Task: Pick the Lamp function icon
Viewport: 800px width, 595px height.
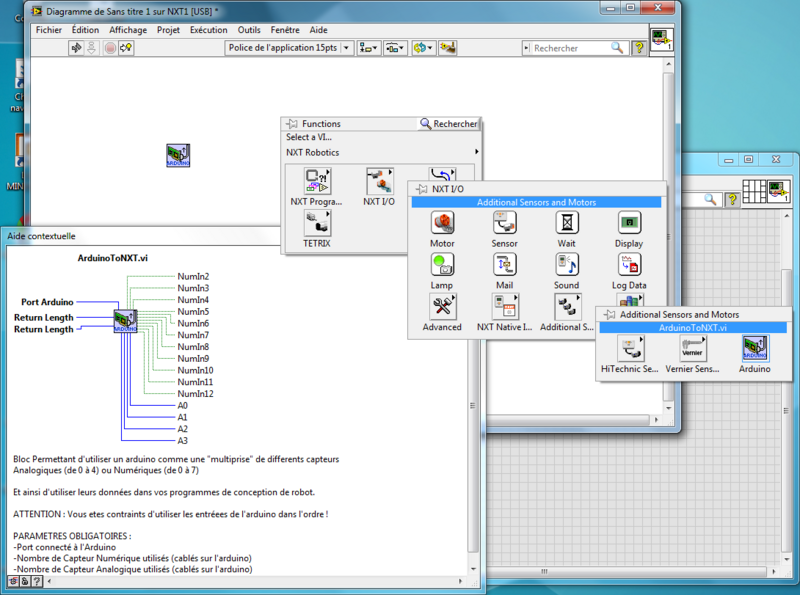Action: (442, 265)
